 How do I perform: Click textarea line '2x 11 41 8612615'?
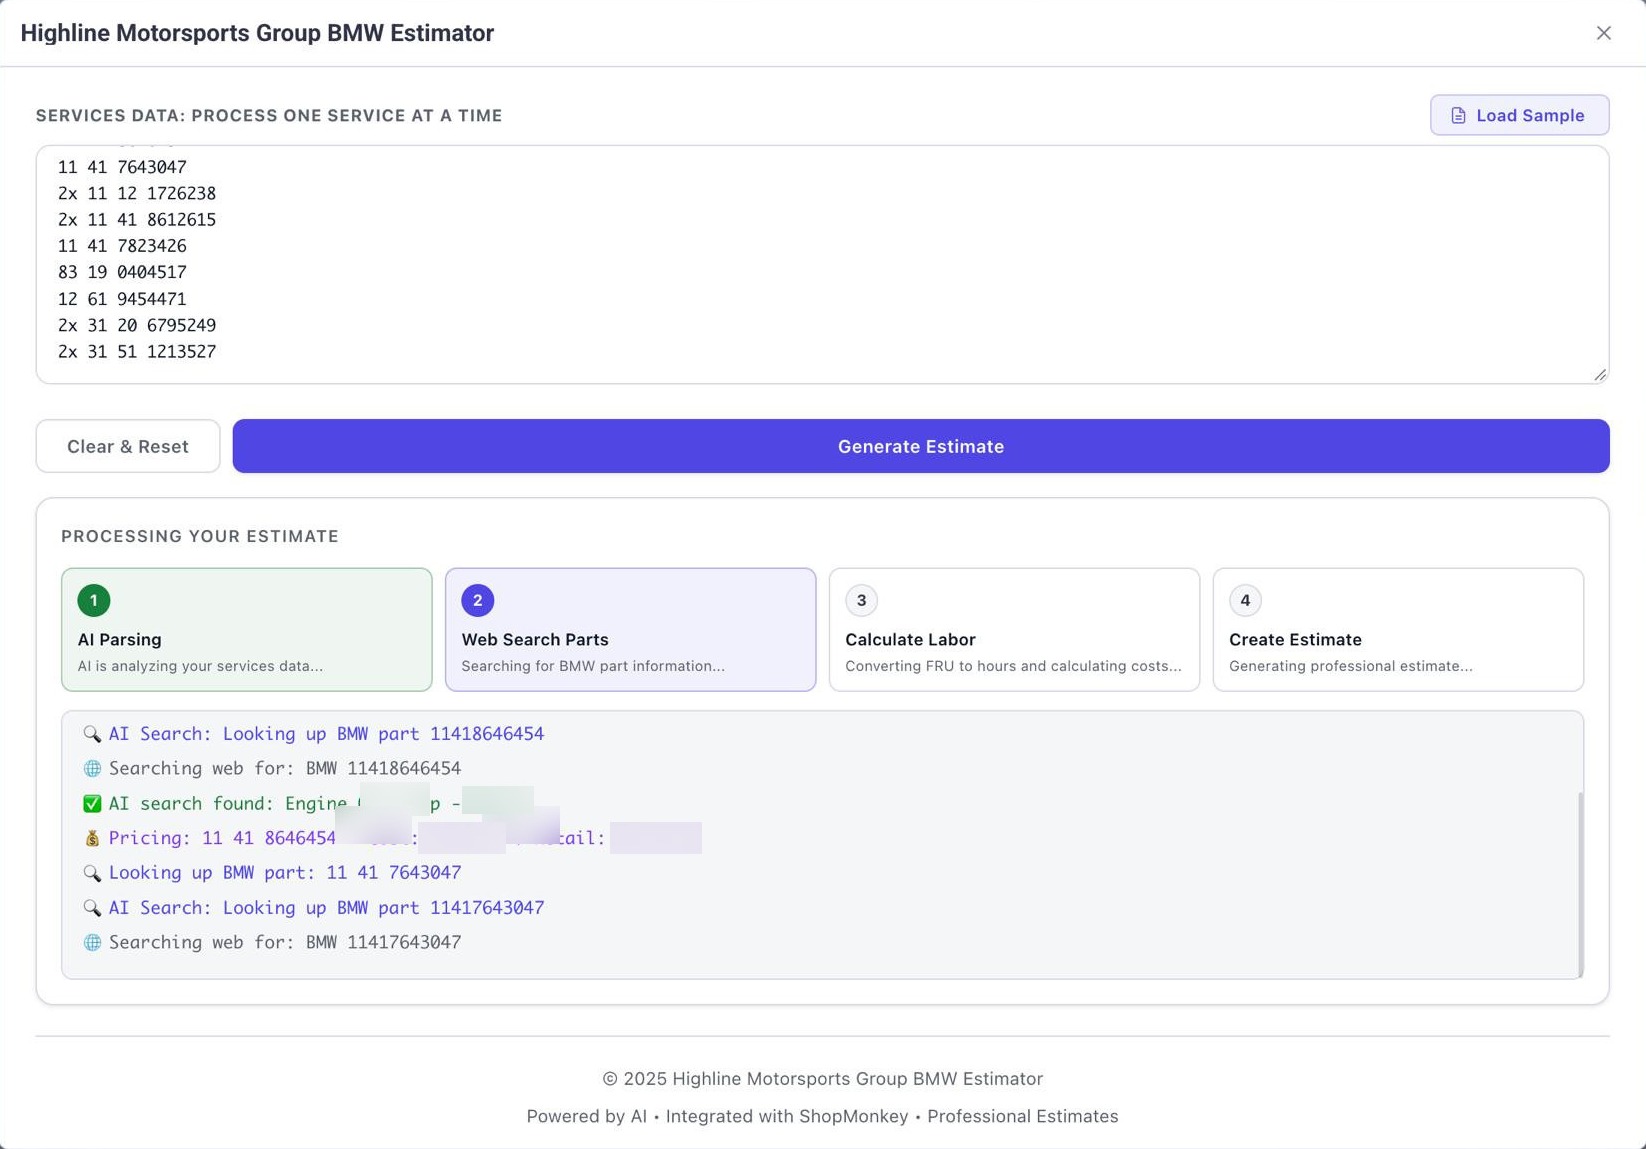137,220
